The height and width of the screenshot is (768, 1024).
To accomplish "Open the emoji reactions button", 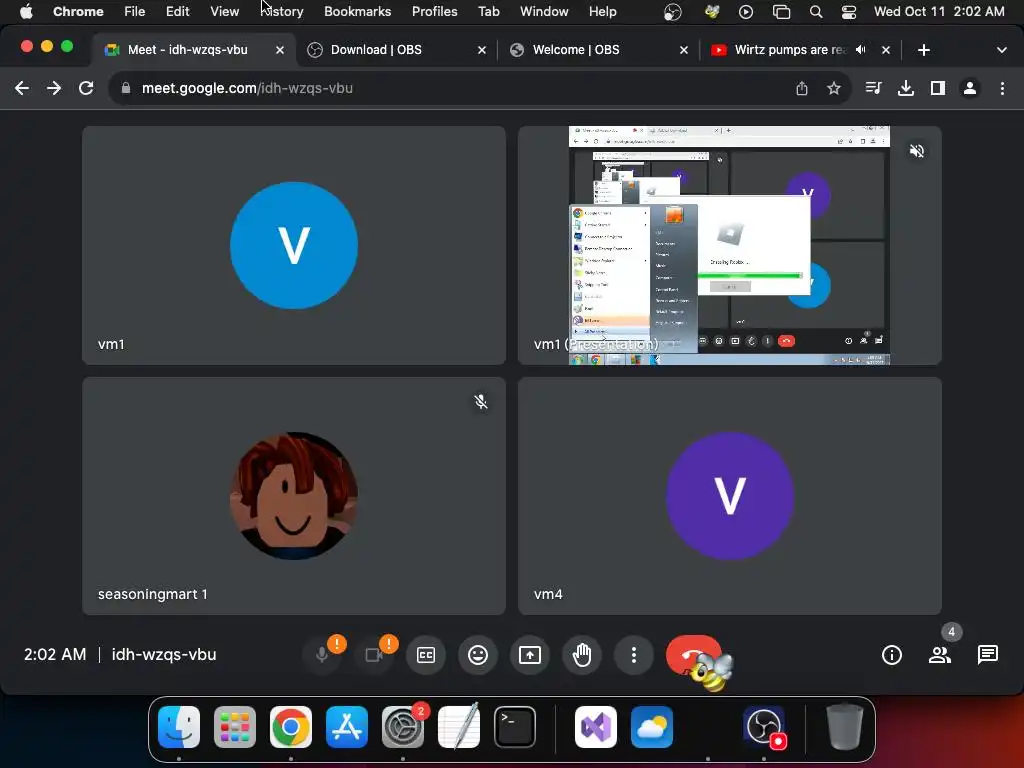I will pos(478,654).
